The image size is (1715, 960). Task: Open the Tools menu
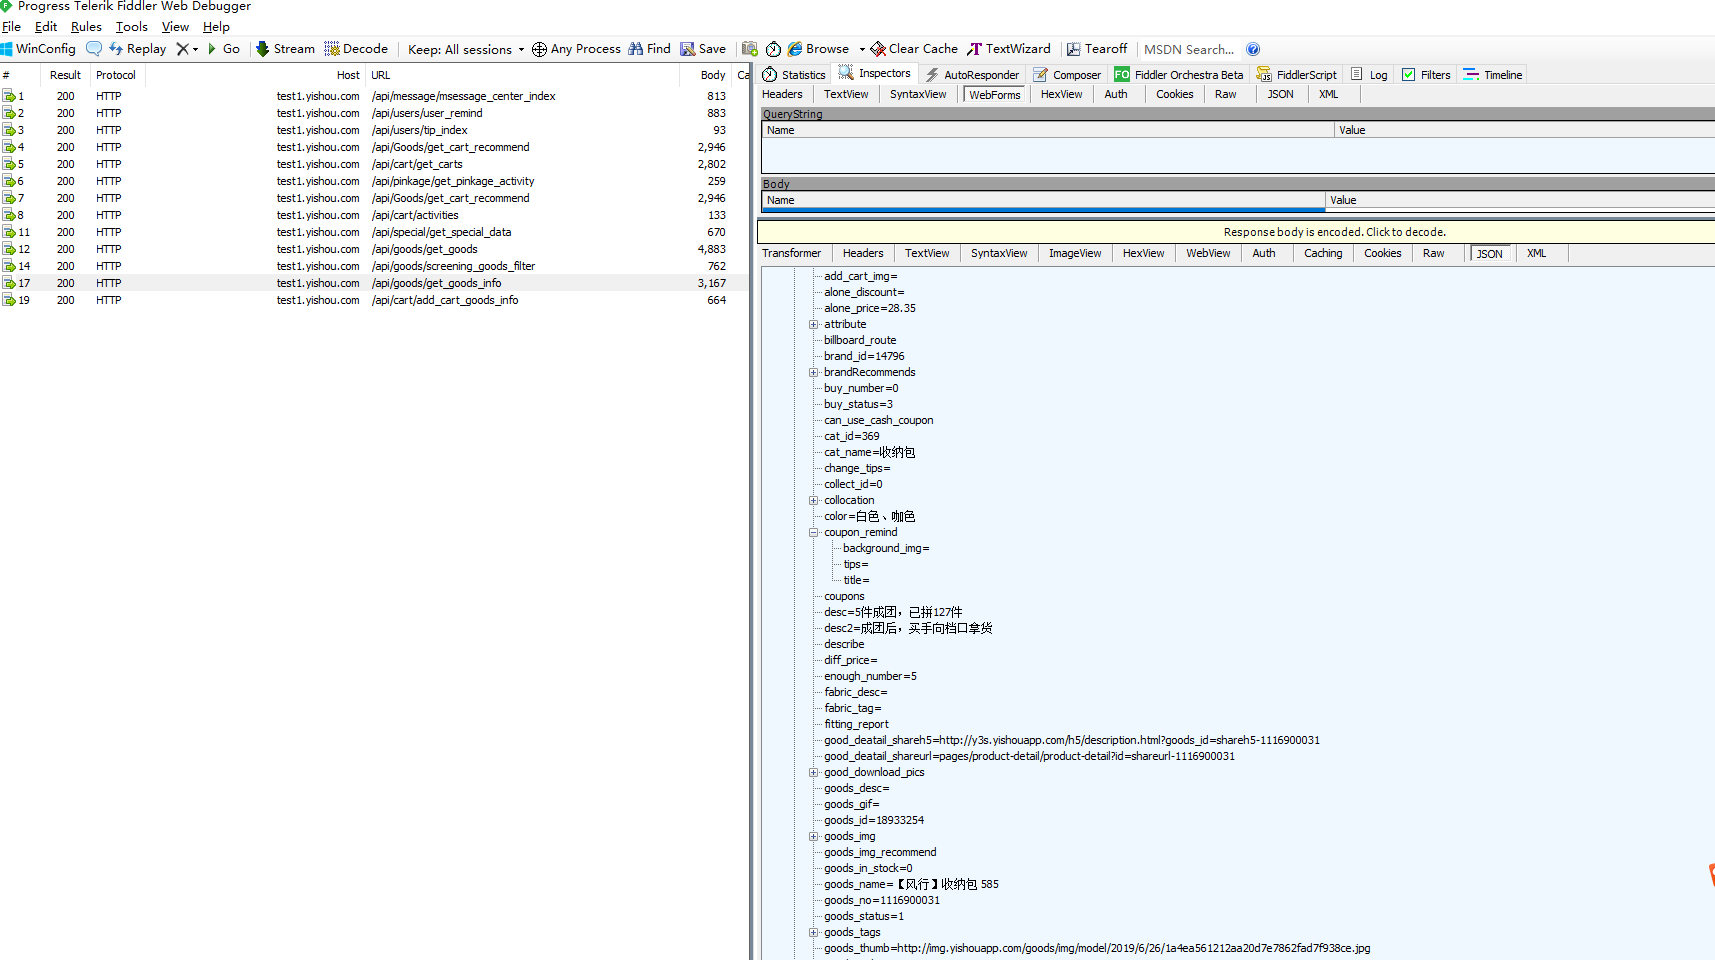[x=132, y=27]
